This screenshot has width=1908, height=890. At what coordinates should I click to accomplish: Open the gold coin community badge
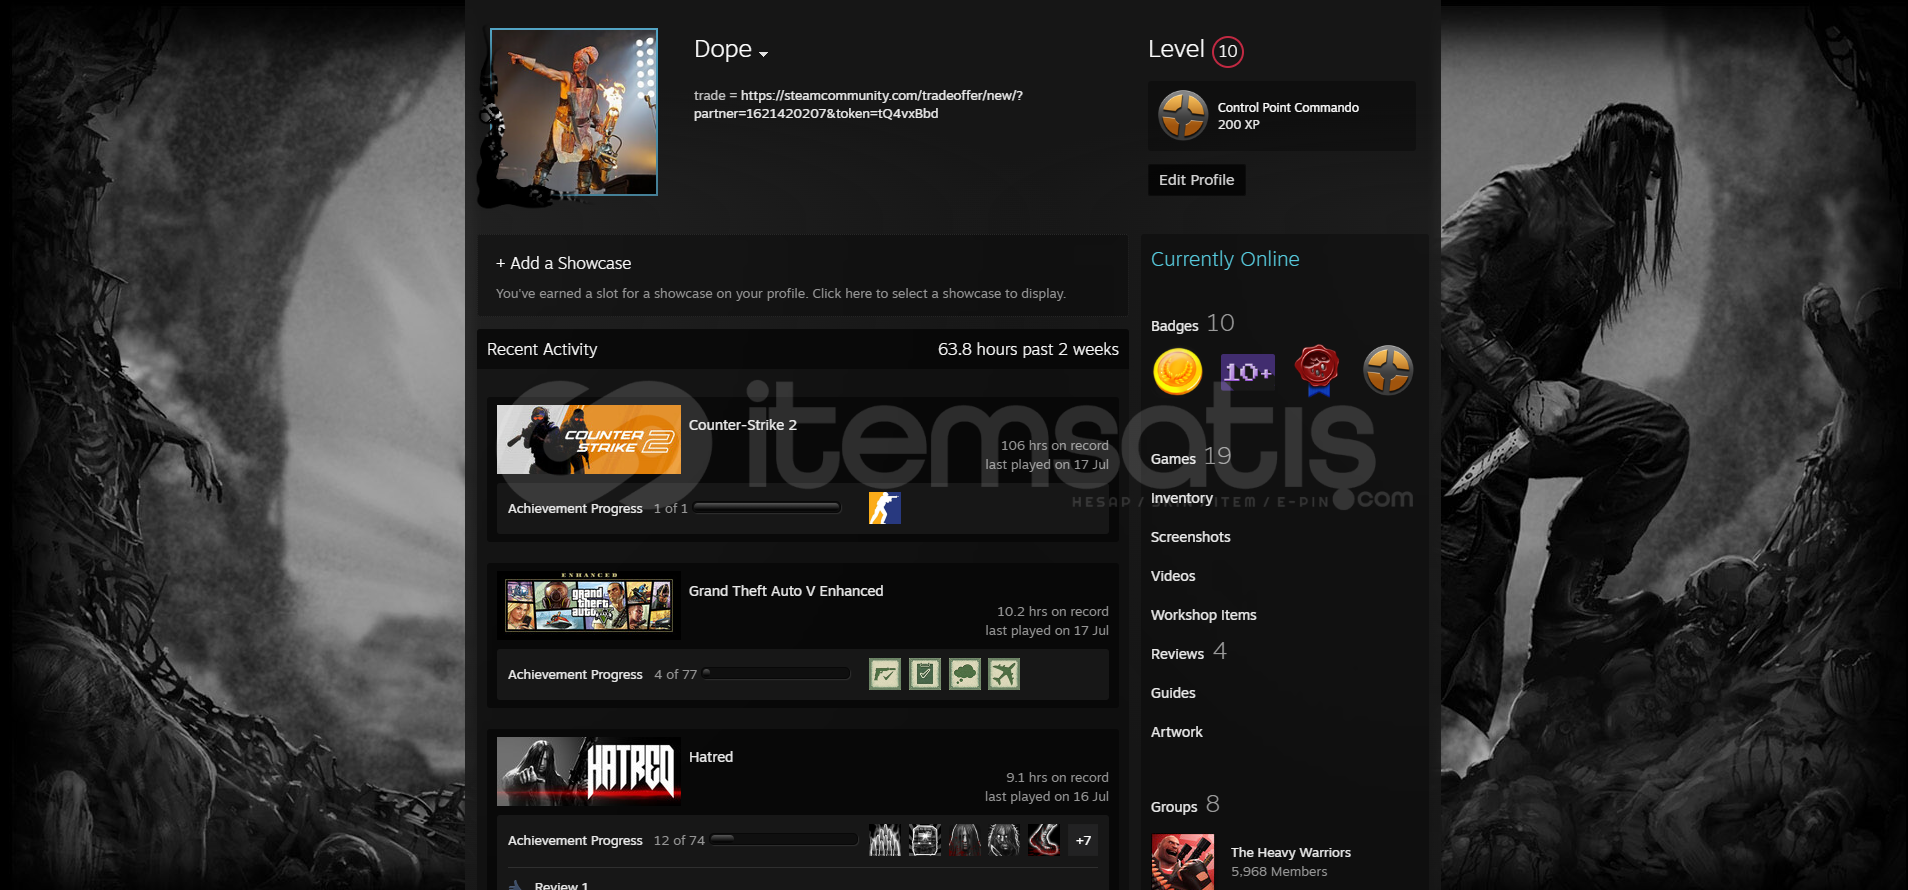coord(1177,371)
